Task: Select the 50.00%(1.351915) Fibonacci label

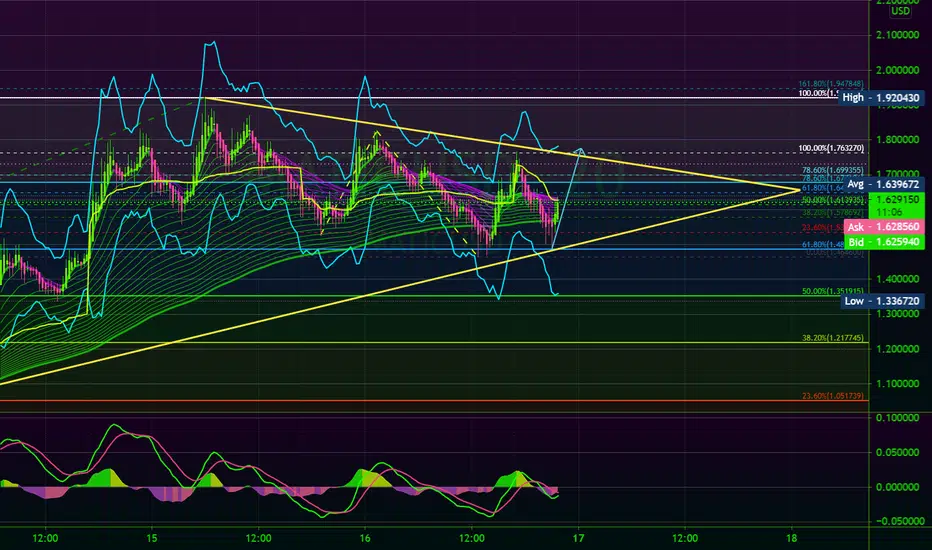Action: (x=833, y=291)
